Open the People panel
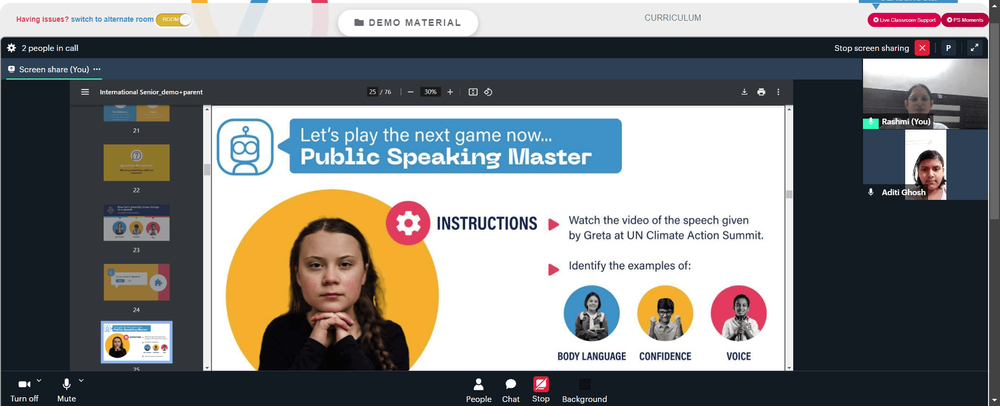The height and width of the screenshot is (406, 1000). pos(478,391)
